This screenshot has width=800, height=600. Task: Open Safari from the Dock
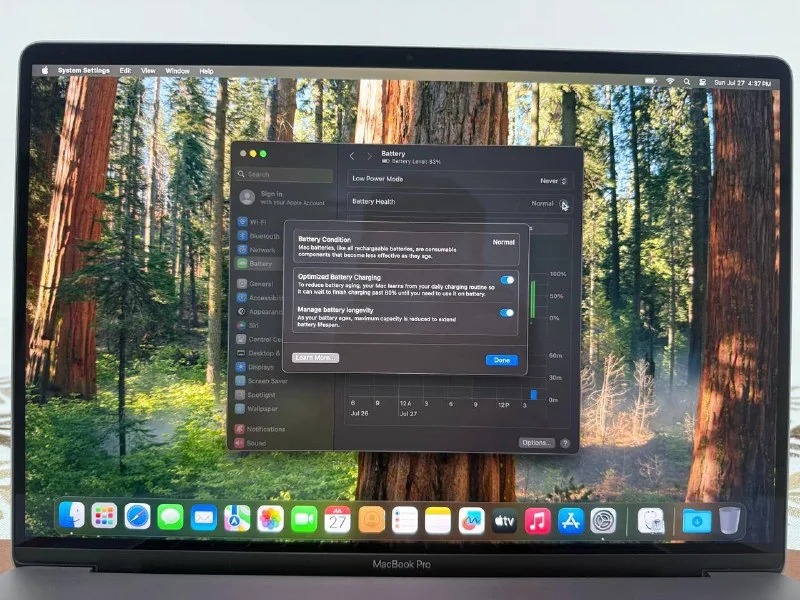pos(137,517)
